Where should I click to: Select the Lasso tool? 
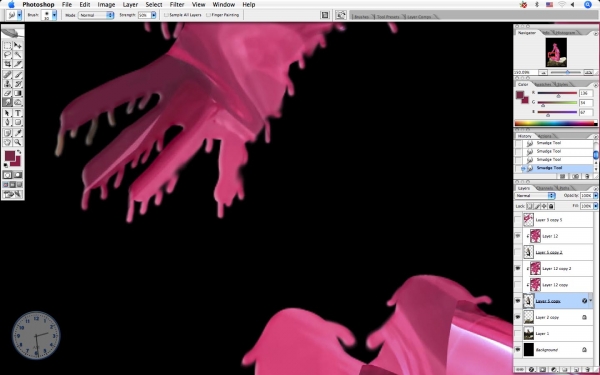7,55
